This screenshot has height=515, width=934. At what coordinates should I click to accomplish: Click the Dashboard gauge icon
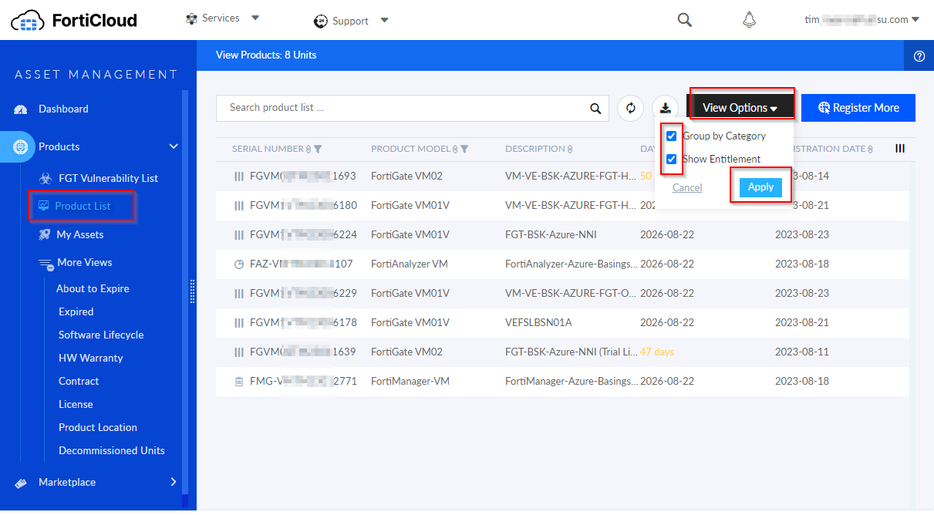[x=21, y=109]
